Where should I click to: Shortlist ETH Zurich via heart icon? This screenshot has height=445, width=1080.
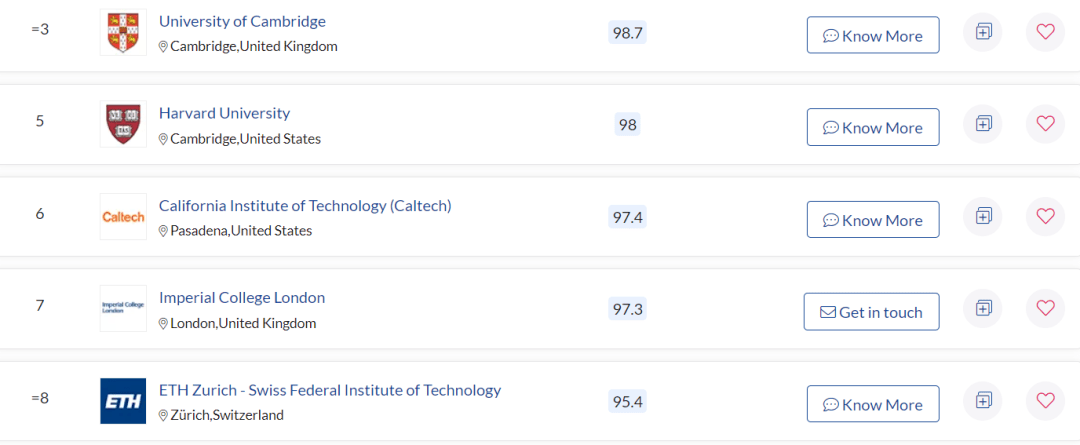pos(1046,400)
